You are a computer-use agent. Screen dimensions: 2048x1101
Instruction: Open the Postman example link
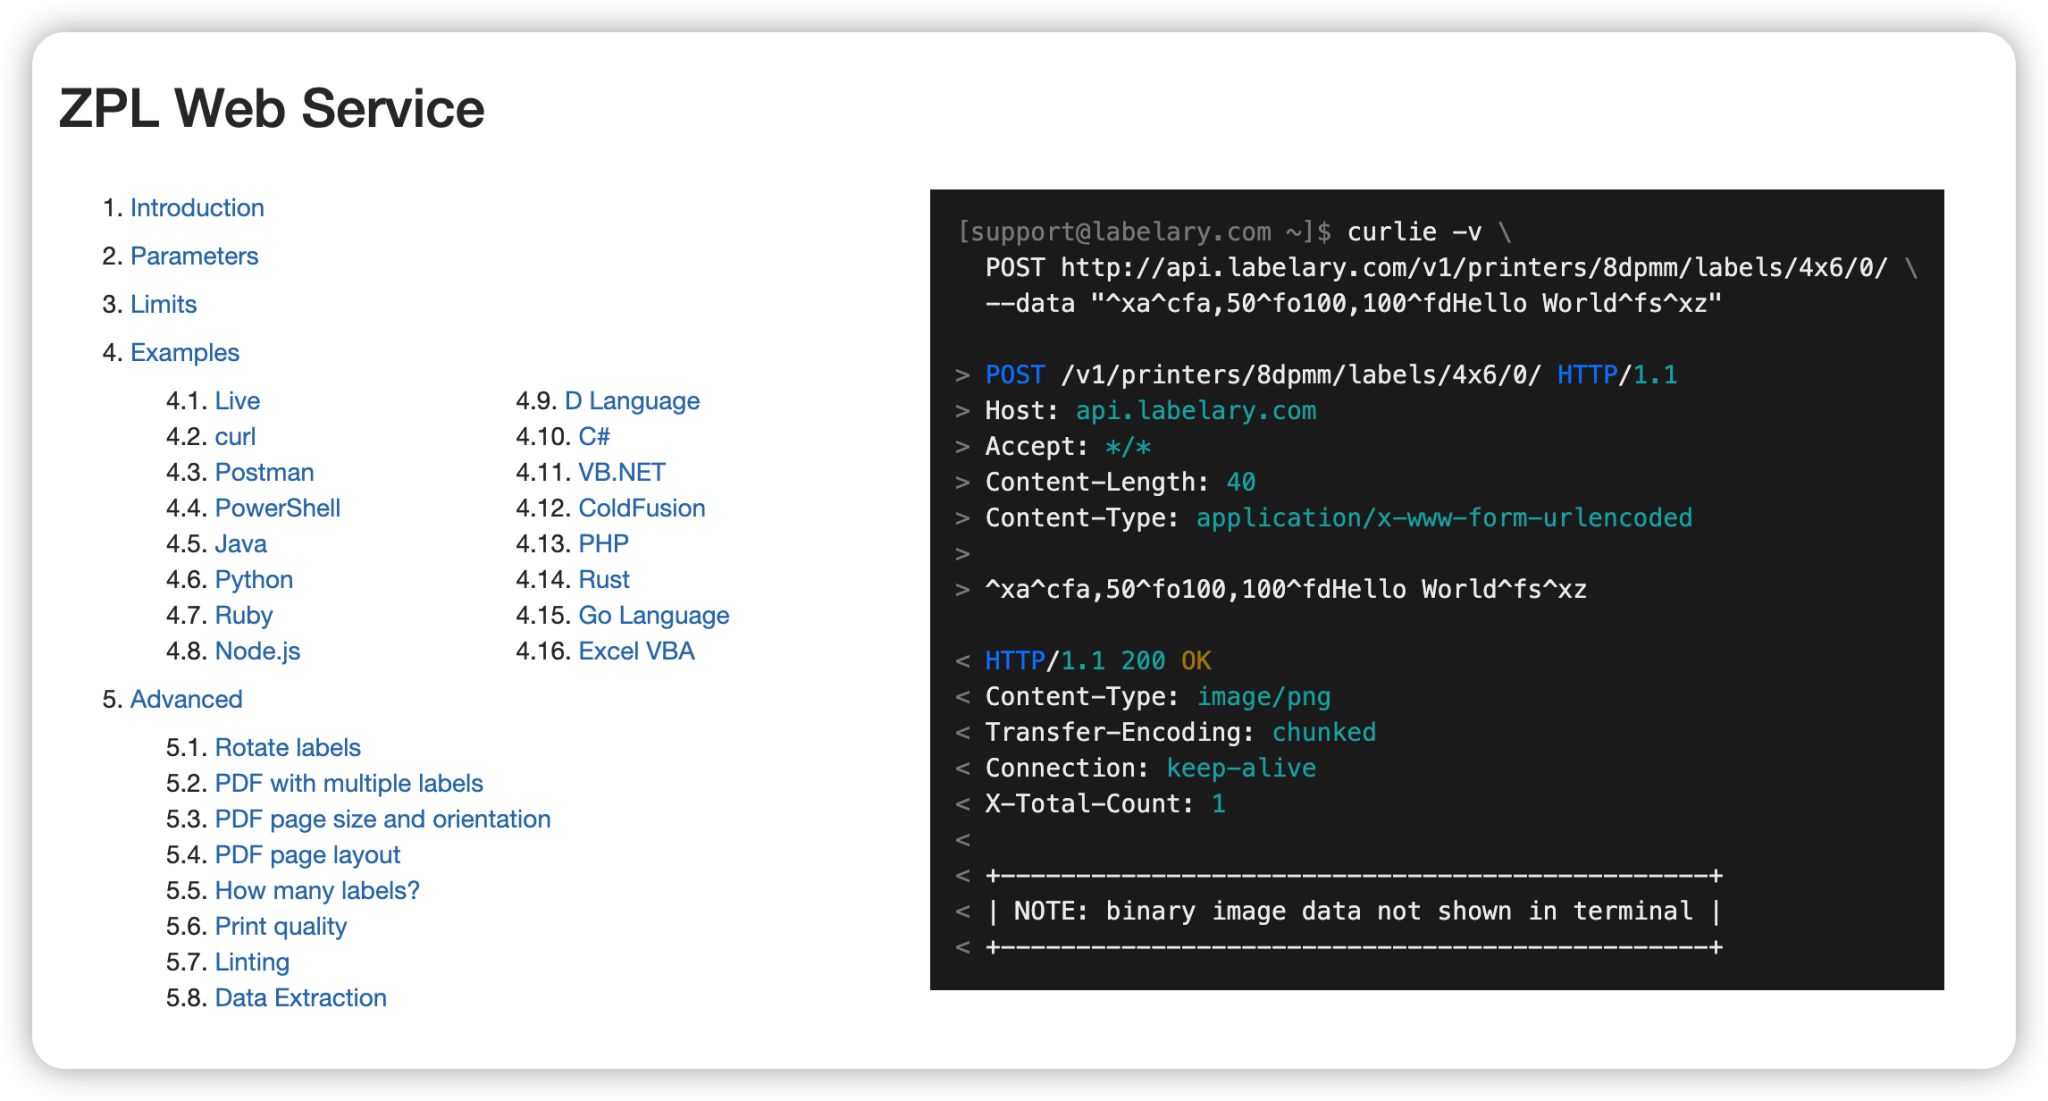(264, 472)
